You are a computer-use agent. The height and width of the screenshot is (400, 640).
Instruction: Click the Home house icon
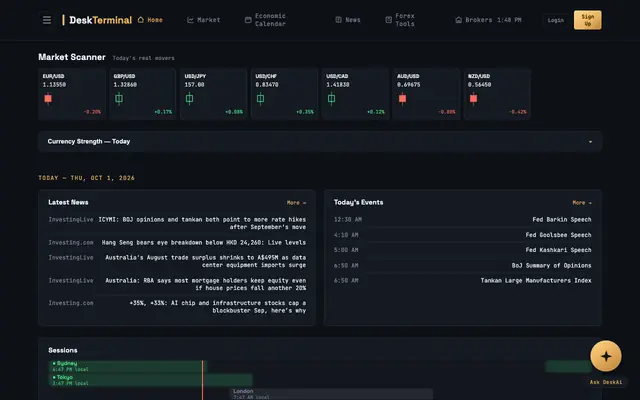pos(141,20)
